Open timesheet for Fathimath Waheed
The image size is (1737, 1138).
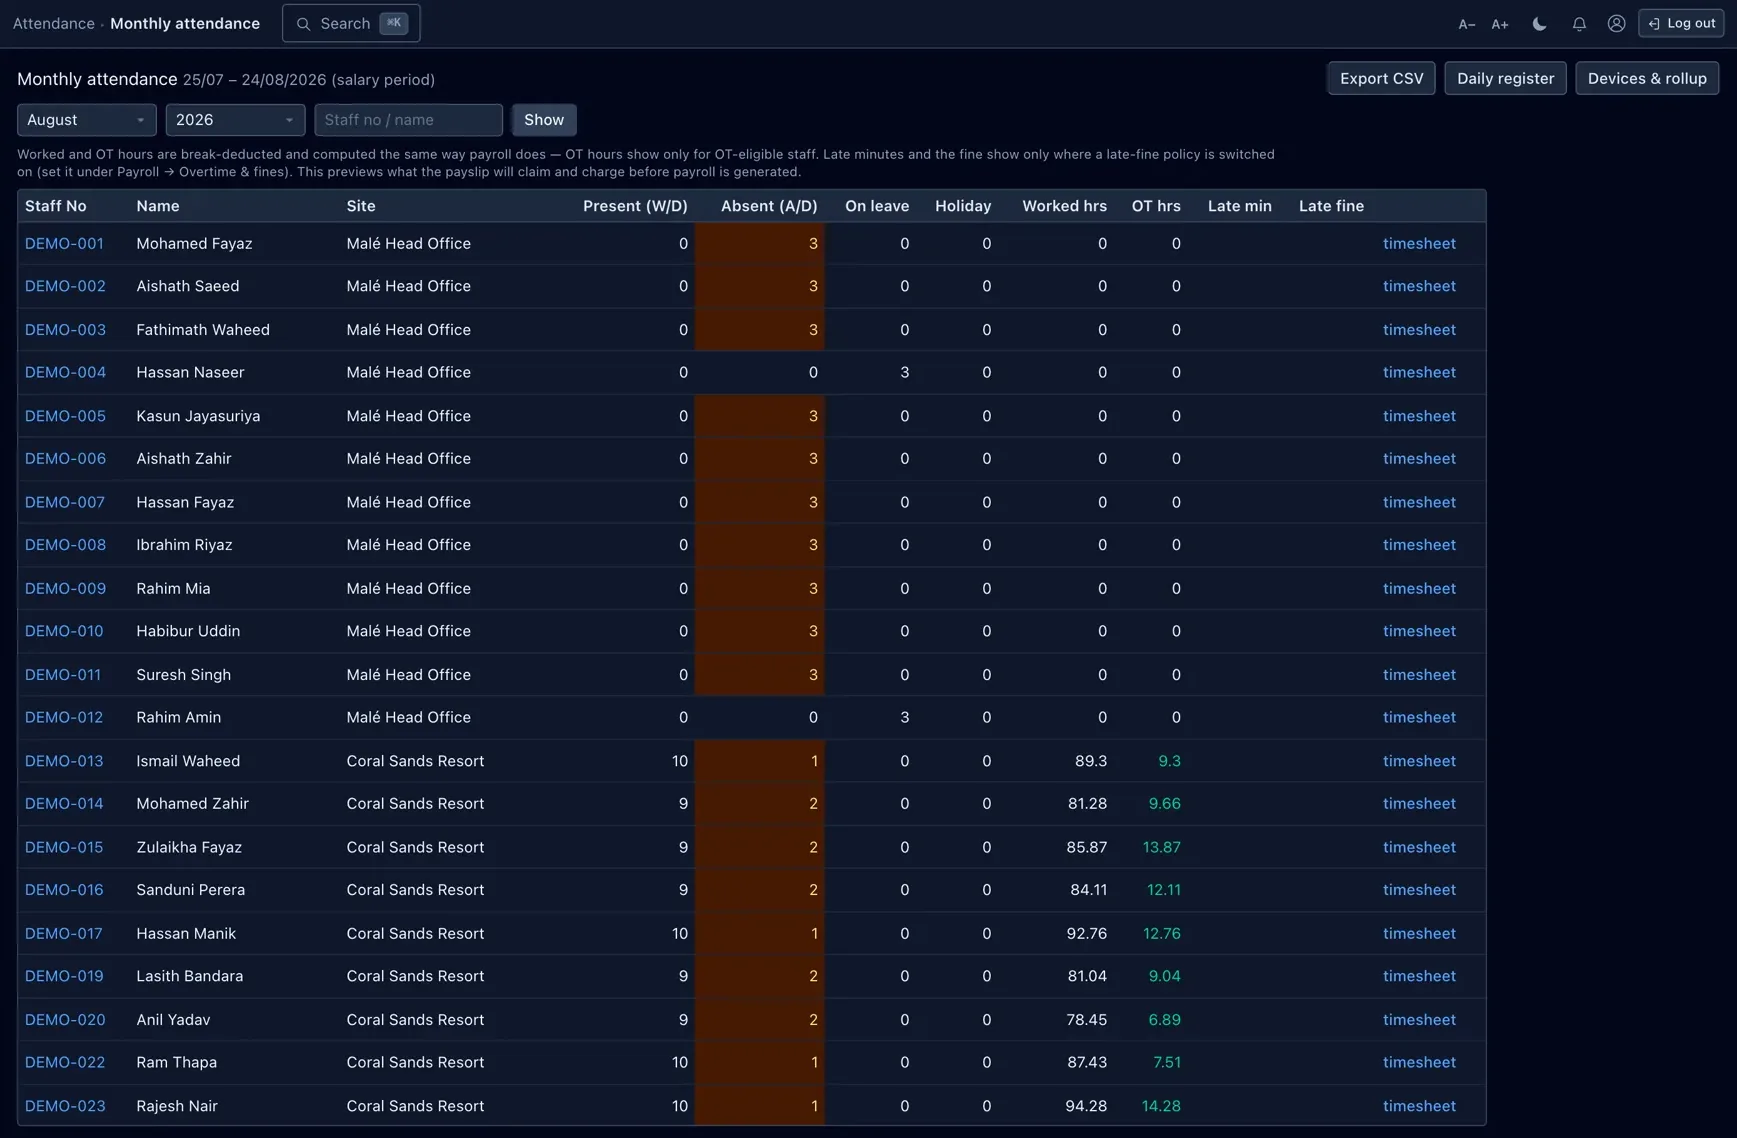[x=1419, y=329]
